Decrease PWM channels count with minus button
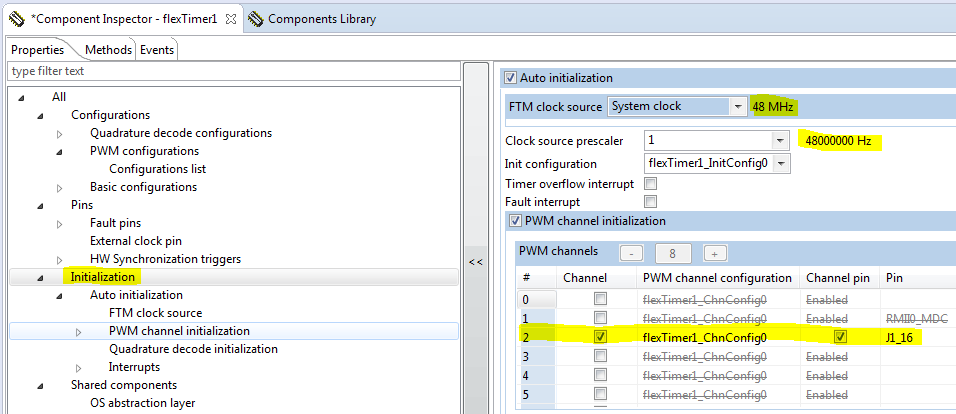956x414 pixels. click(x=631, y=253)
